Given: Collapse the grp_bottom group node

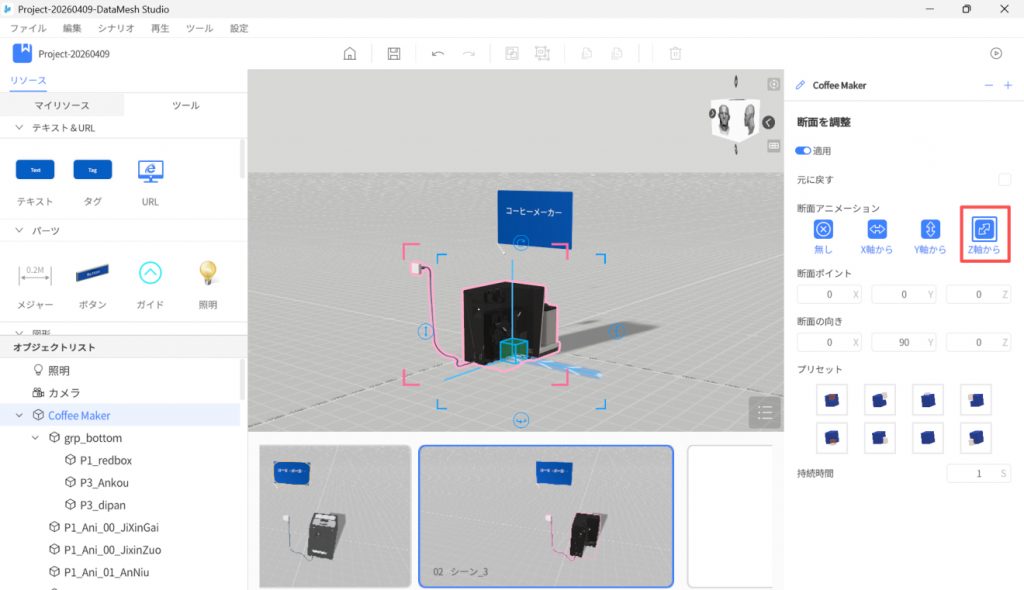Looking at the screenshot, I should 35,438.
